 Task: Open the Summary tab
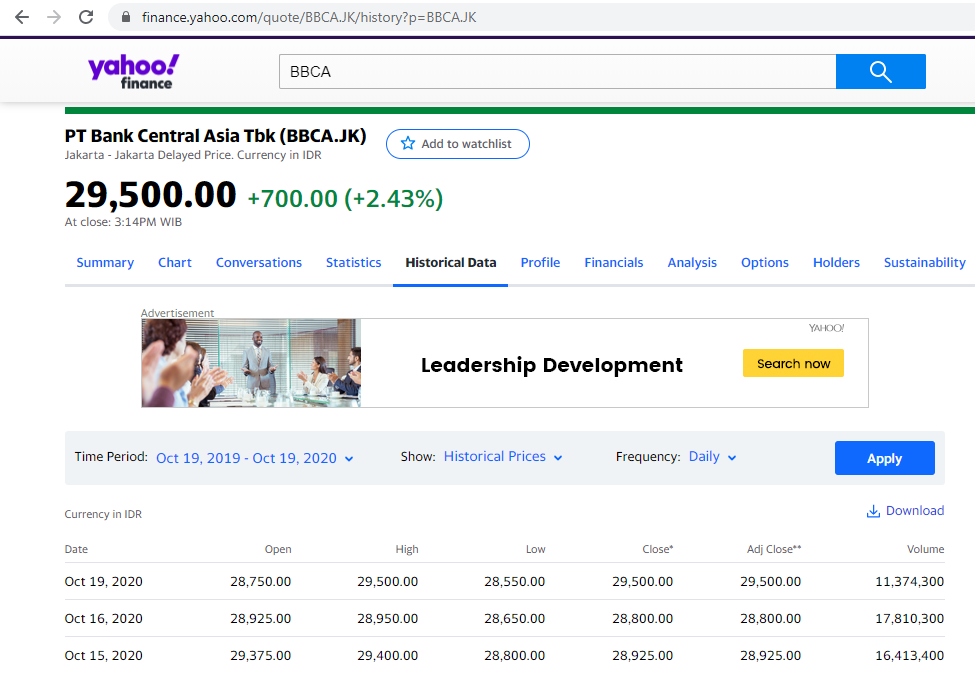105,262
